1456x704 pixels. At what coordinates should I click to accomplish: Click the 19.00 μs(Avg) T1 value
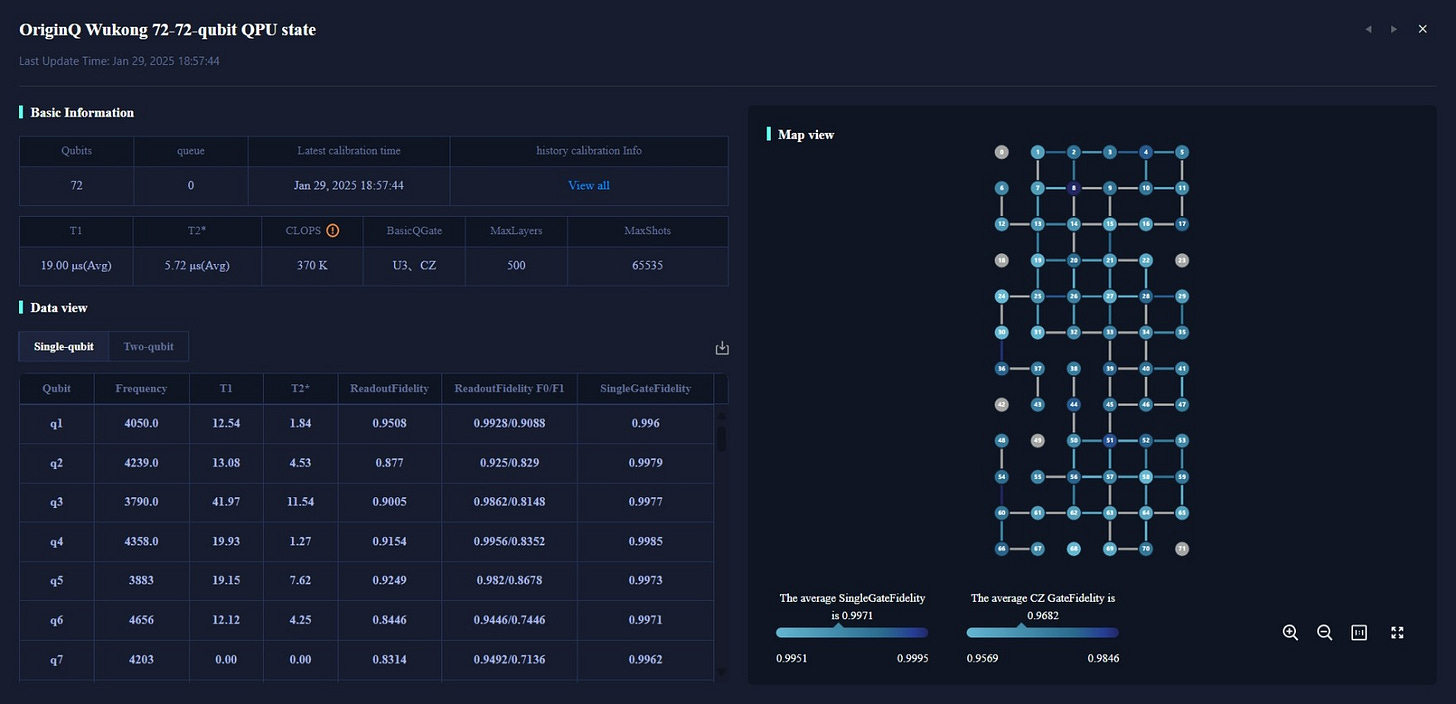click(76, 266)
